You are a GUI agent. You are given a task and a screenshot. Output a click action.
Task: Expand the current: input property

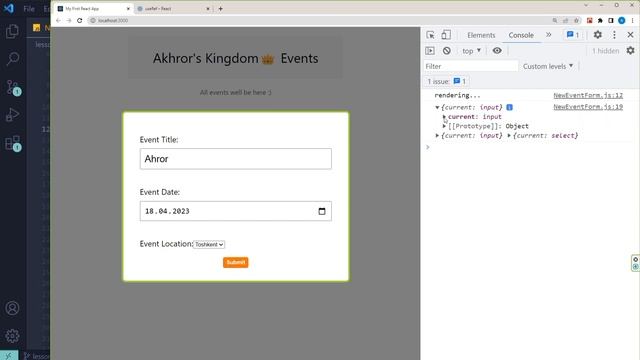coord(444,117)
